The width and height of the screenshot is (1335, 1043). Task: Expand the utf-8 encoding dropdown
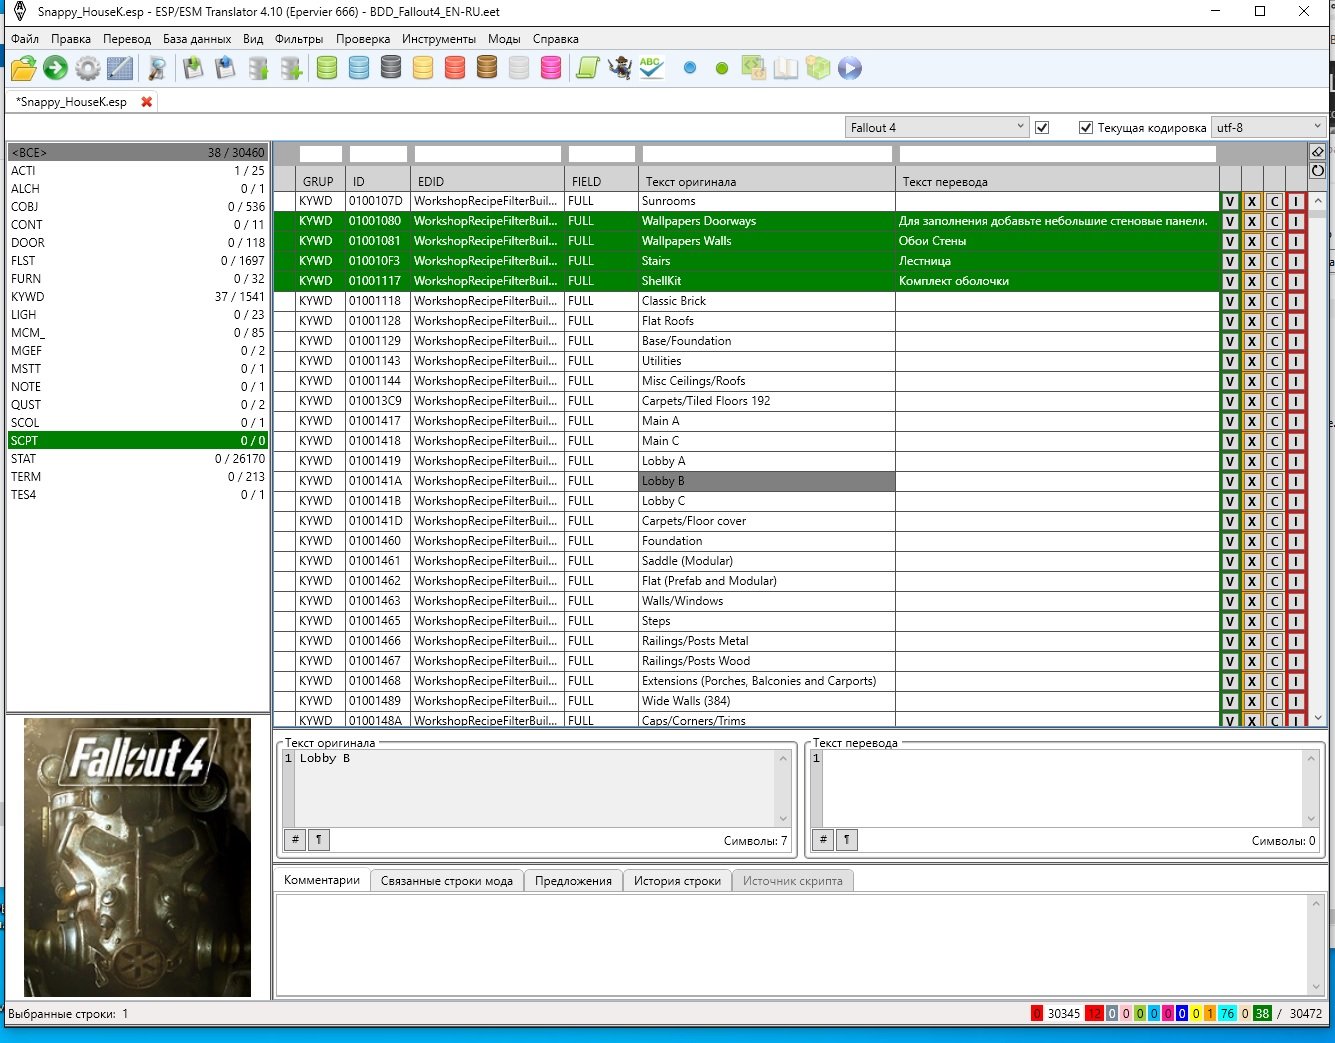coord(1268,128)
